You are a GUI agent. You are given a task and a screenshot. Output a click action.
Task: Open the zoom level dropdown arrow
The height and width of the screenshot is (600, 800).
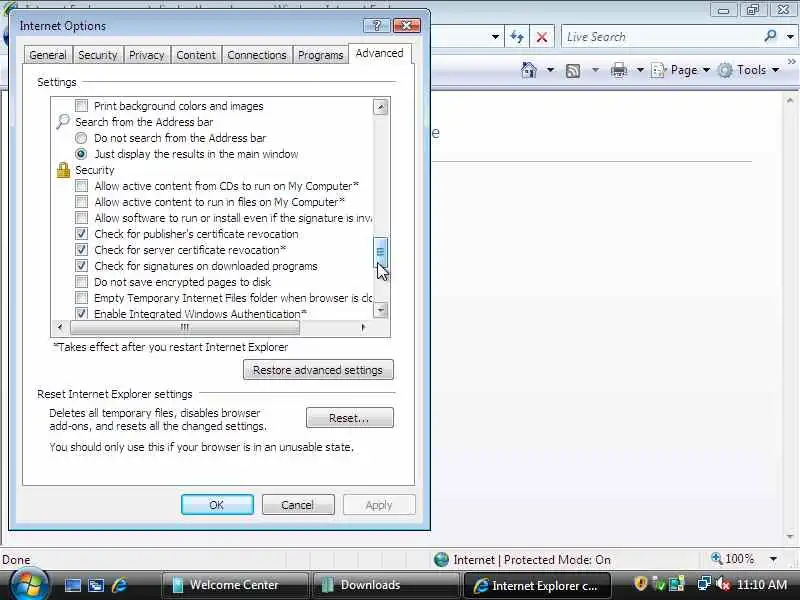pos(773,559)
